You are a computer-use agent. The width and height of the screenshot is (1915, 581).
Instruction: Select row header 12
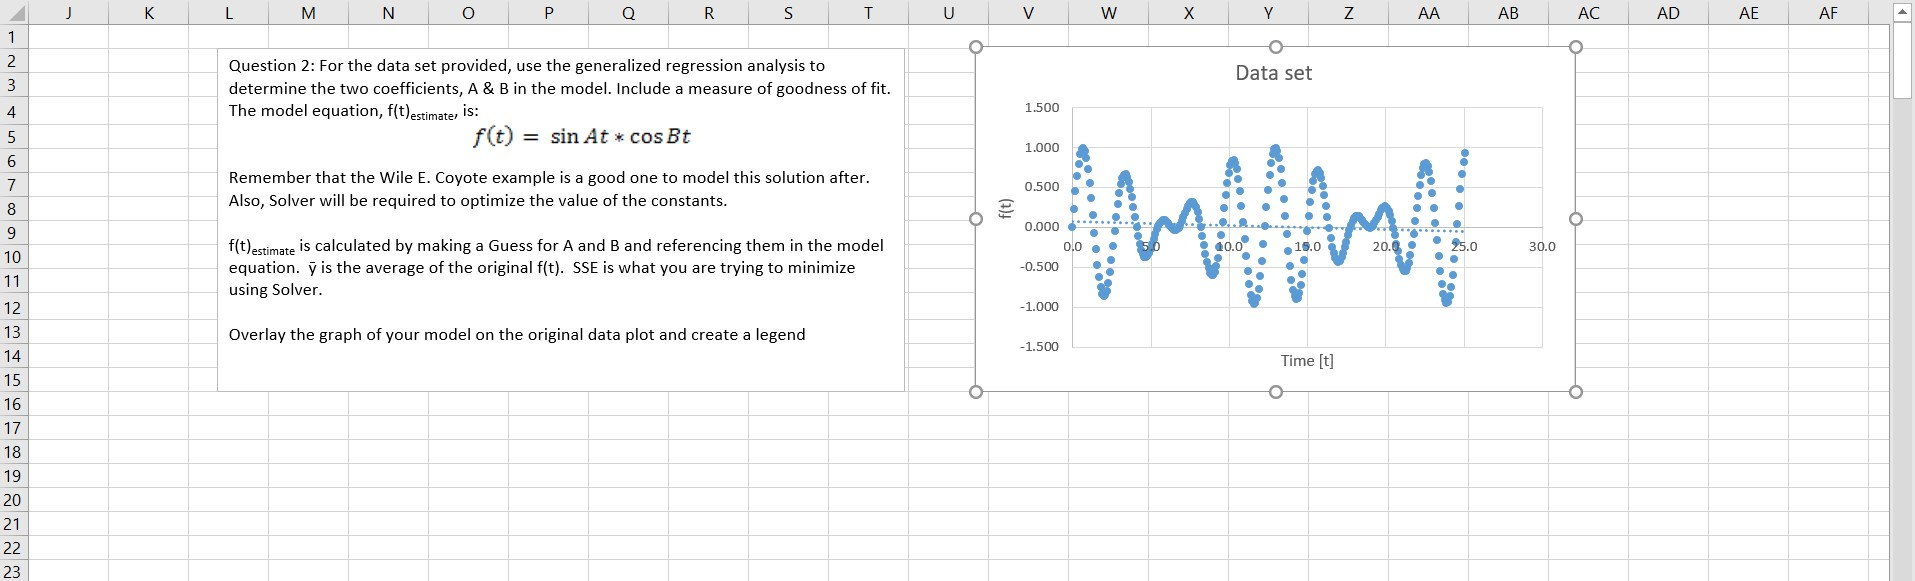(x=13, y=307)
